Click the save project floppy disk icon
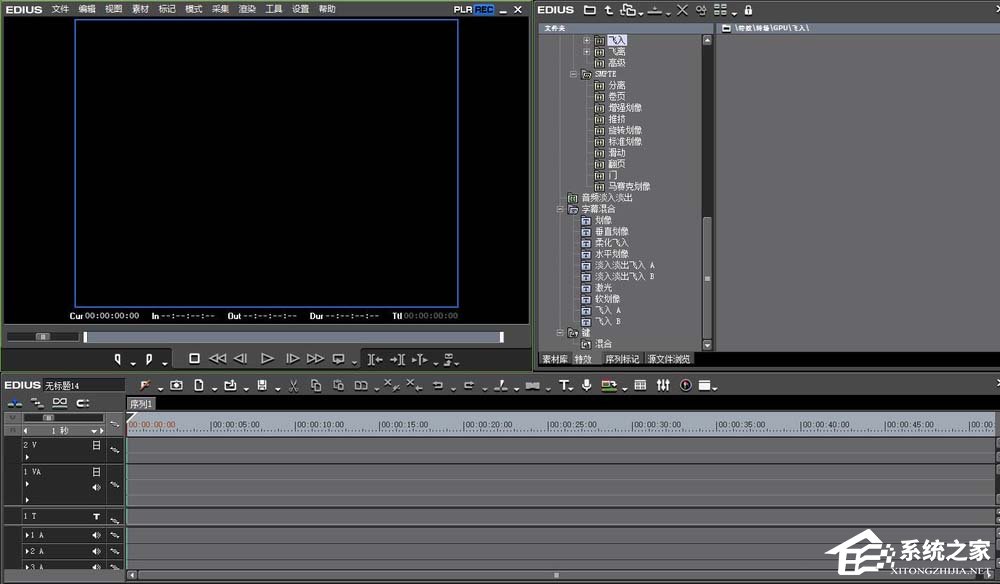This screenshot has width=1000, height=584. click(262, 385)
